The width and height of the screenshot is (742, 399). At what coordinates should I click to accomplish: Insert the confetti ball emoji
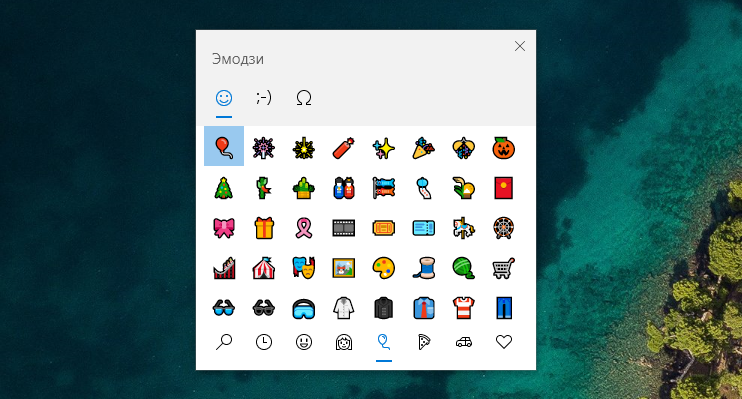pos(464,148)
